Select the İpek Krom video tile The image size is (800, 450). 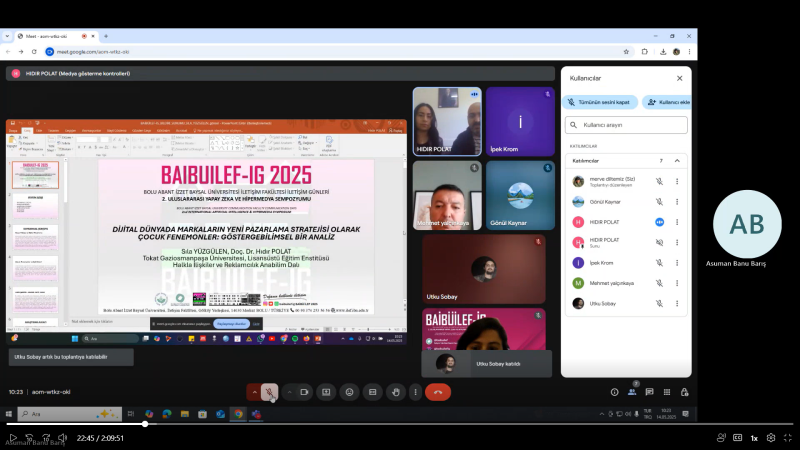tap(520, 121)
